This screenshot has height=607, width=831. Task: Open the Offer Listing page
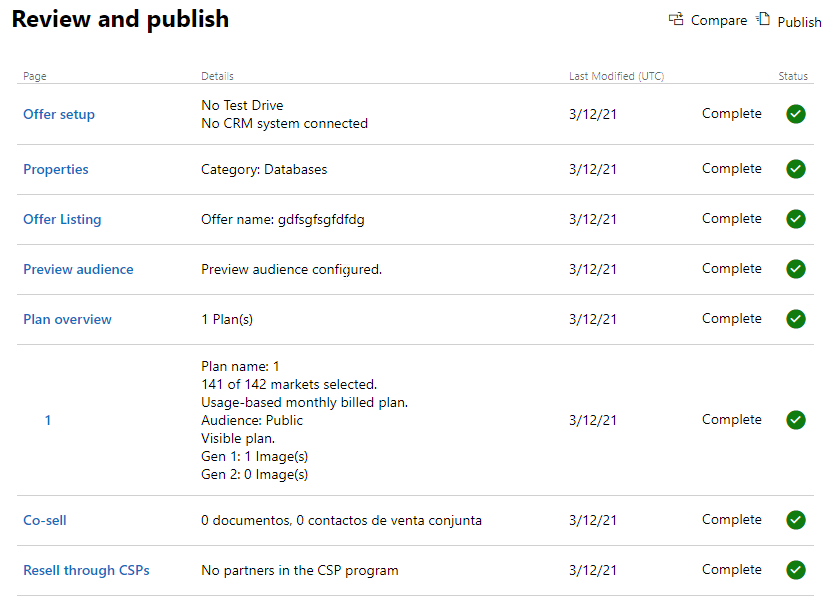pos(62,219)
